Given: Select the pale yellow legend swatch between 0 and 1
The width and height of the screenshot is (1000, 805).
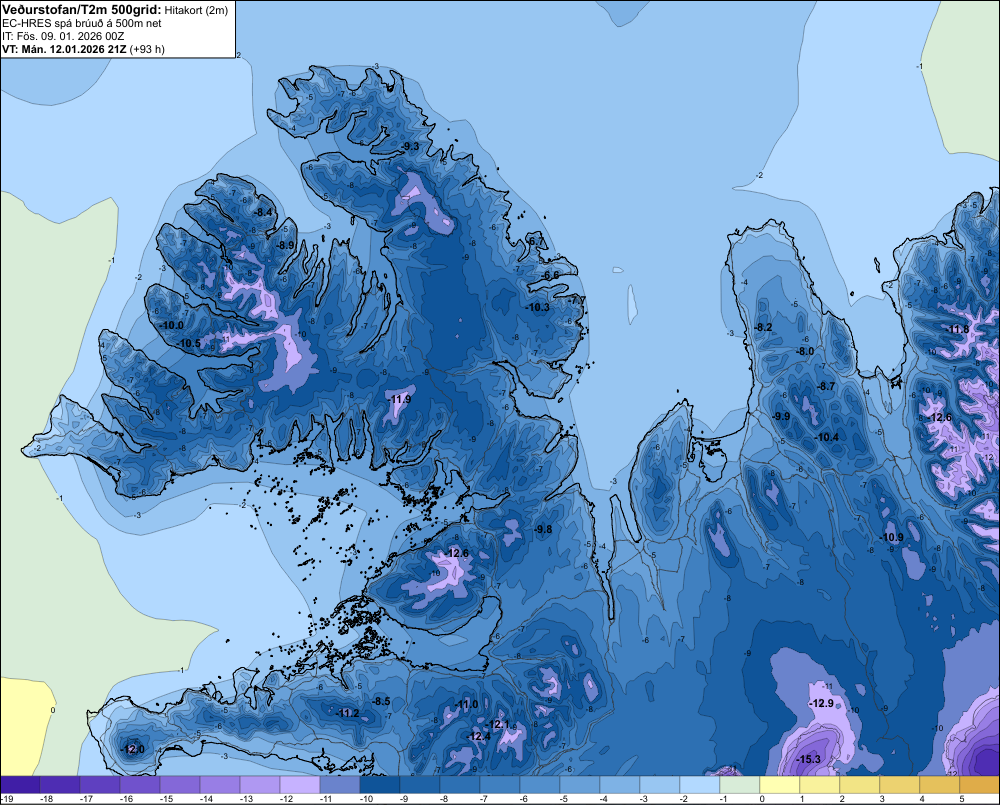Looking at the screenshot, I should pyautogui.click(x=779, y=785).
